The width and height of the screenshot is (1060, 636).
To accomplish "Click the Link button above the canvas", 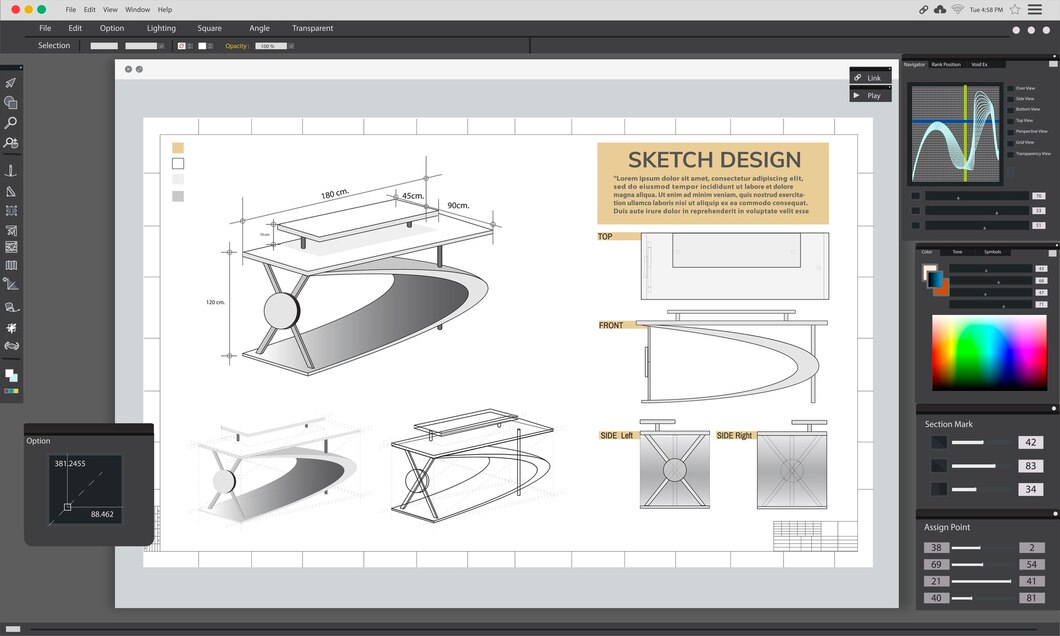I will point(869,77).
